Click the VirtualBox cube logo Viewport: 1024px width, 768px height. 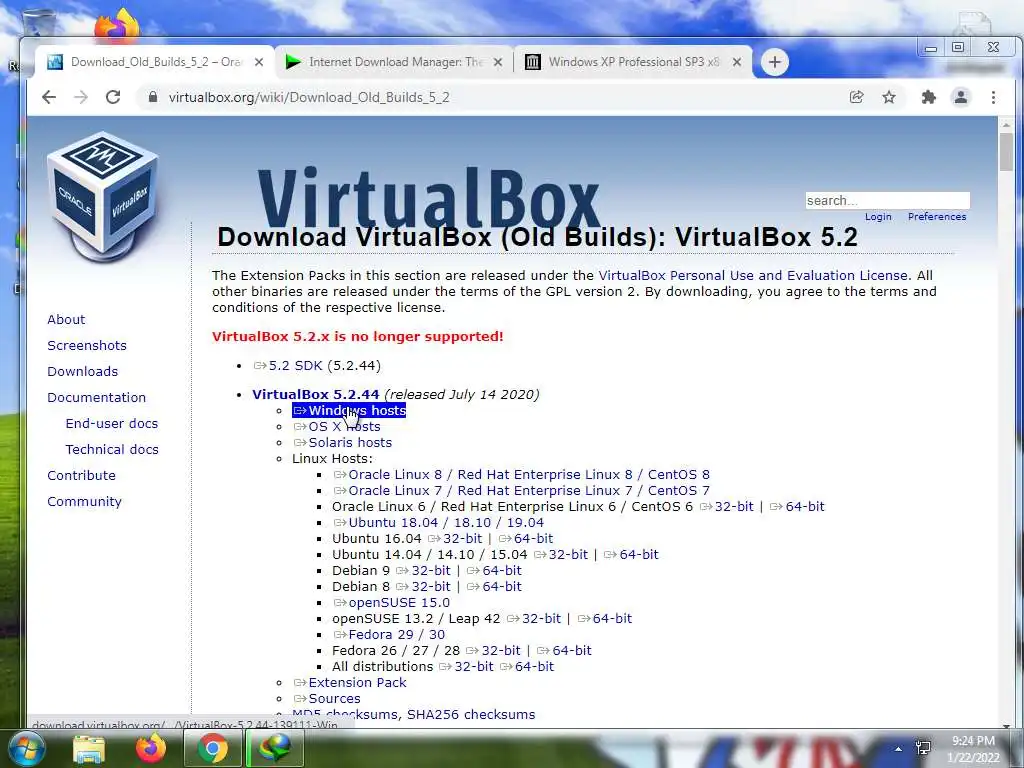(103, 196)
